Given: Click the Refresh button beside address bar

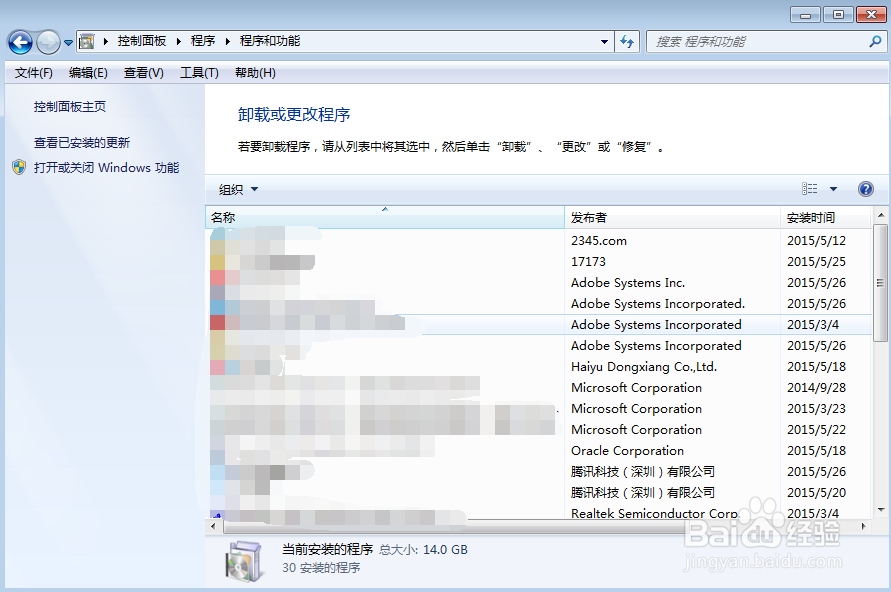Looking at the screenshot, I should tap(627, 41).
